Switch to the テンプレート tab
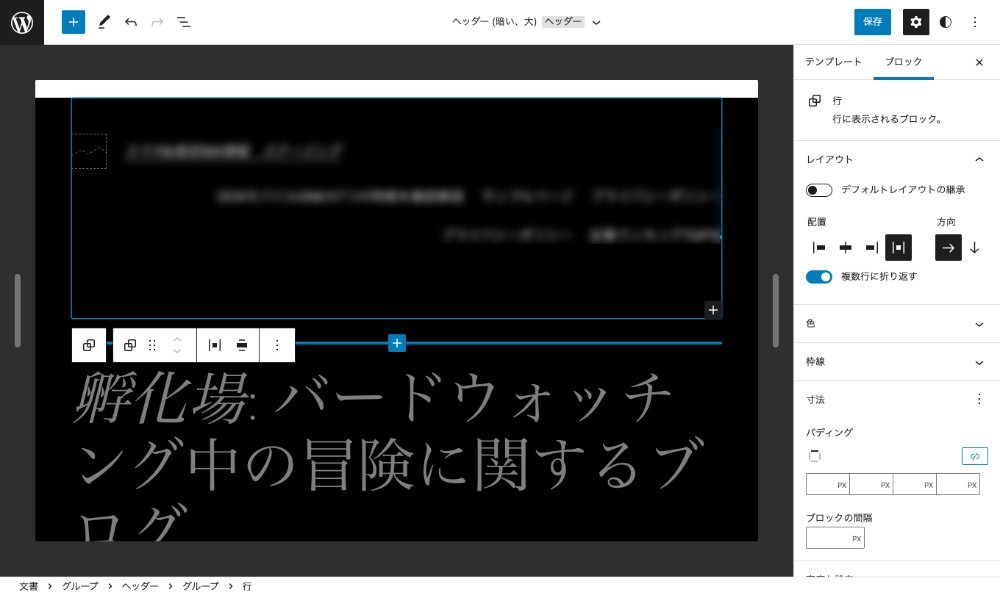 click(833, 62)
